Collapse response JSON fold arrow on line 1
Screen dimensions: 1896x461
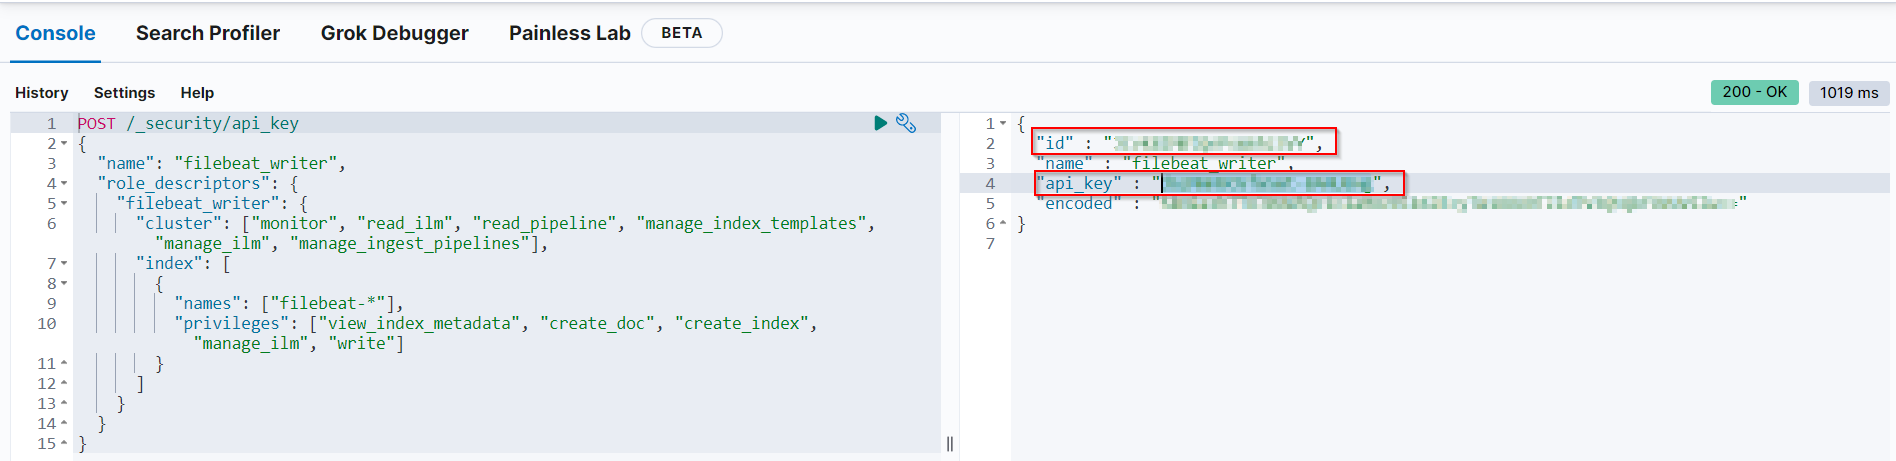tap(1003, 123)
